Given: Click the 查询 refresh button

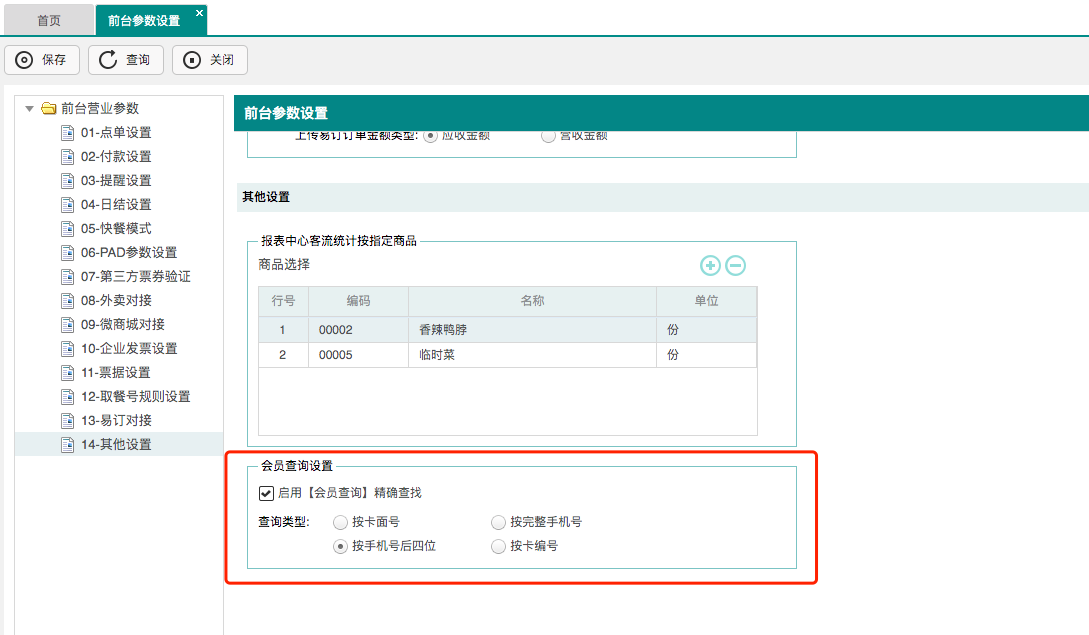Looking at the screenshot, I should (126, 60).
